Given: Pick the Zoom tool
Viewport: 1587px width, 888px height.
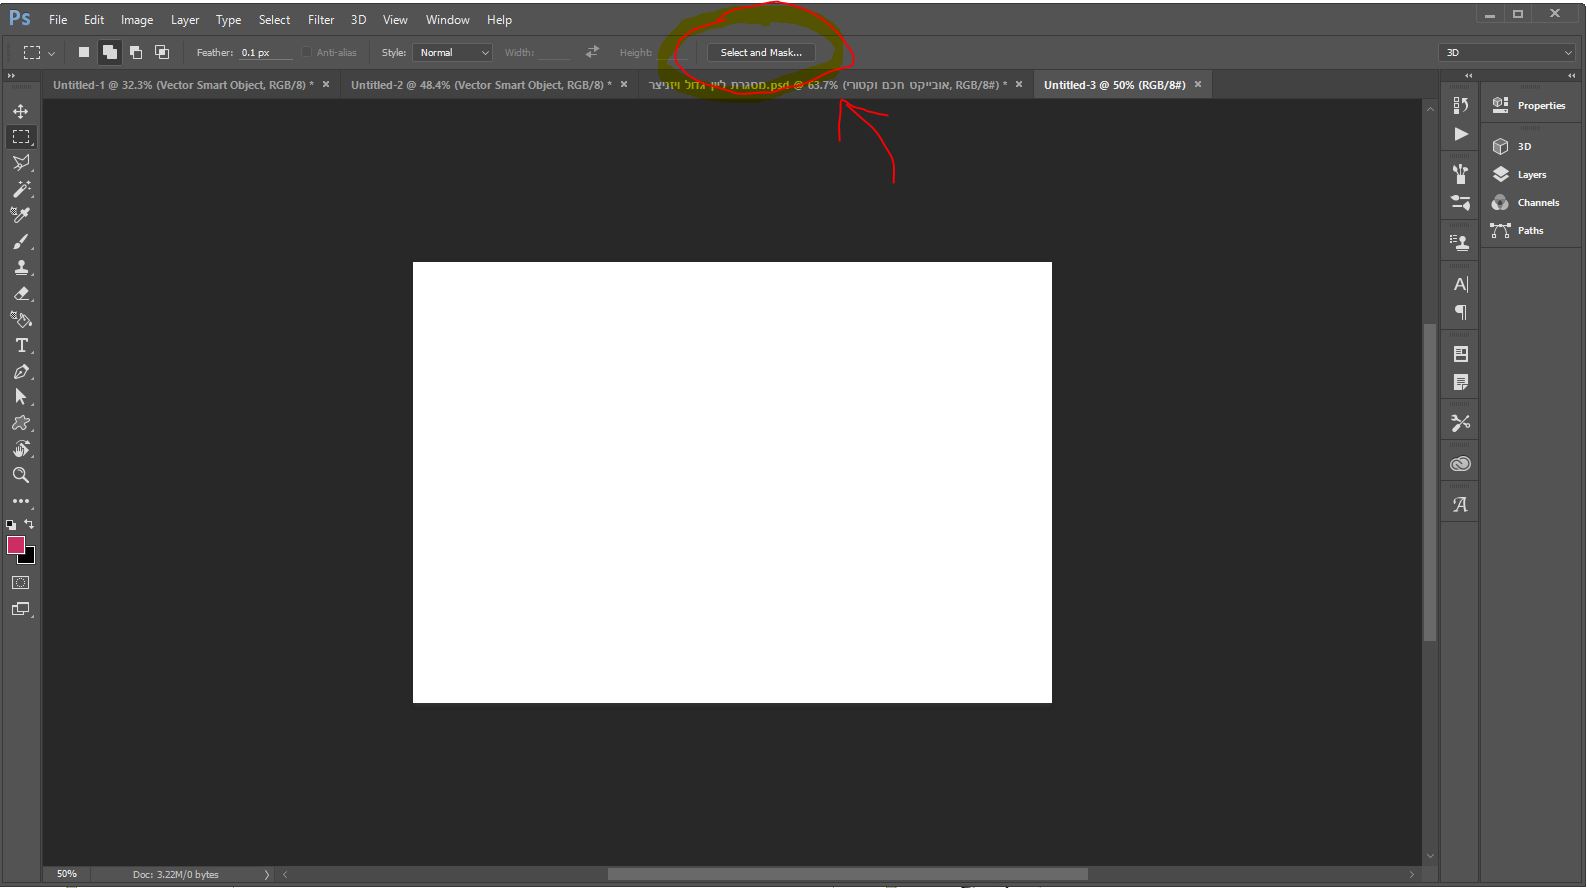Looking at the screenshot, I should point(21,475).
